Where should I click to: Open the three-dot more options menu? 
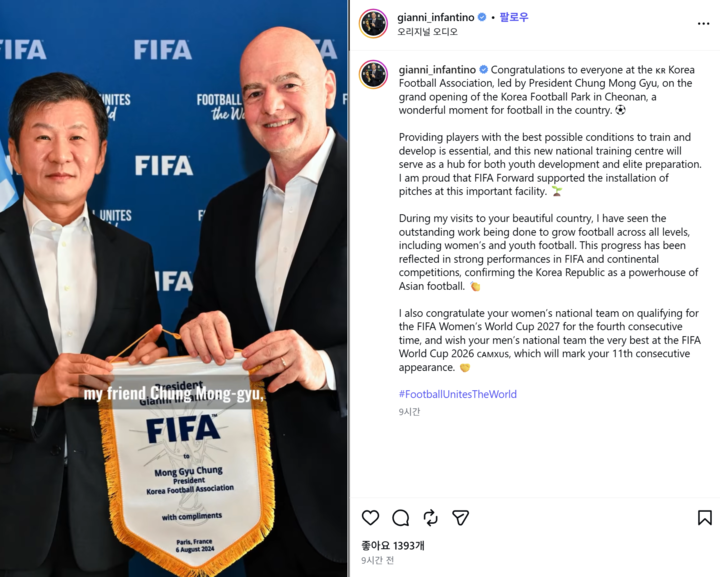point(703,24)
